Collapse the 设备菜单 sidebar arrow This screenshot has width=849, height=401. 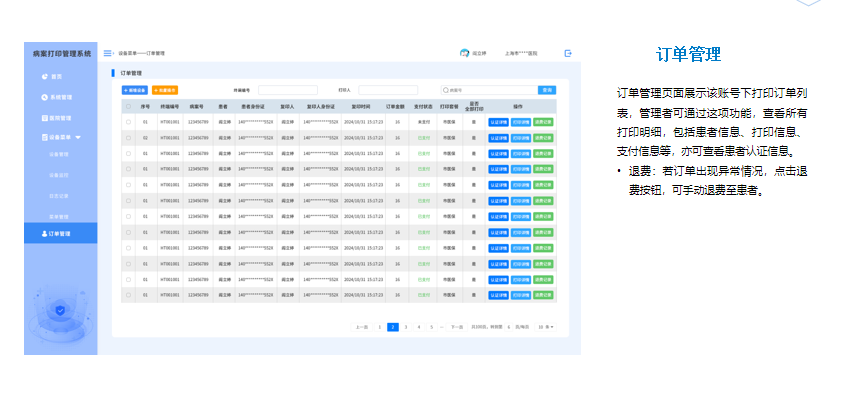pos(78,136)
